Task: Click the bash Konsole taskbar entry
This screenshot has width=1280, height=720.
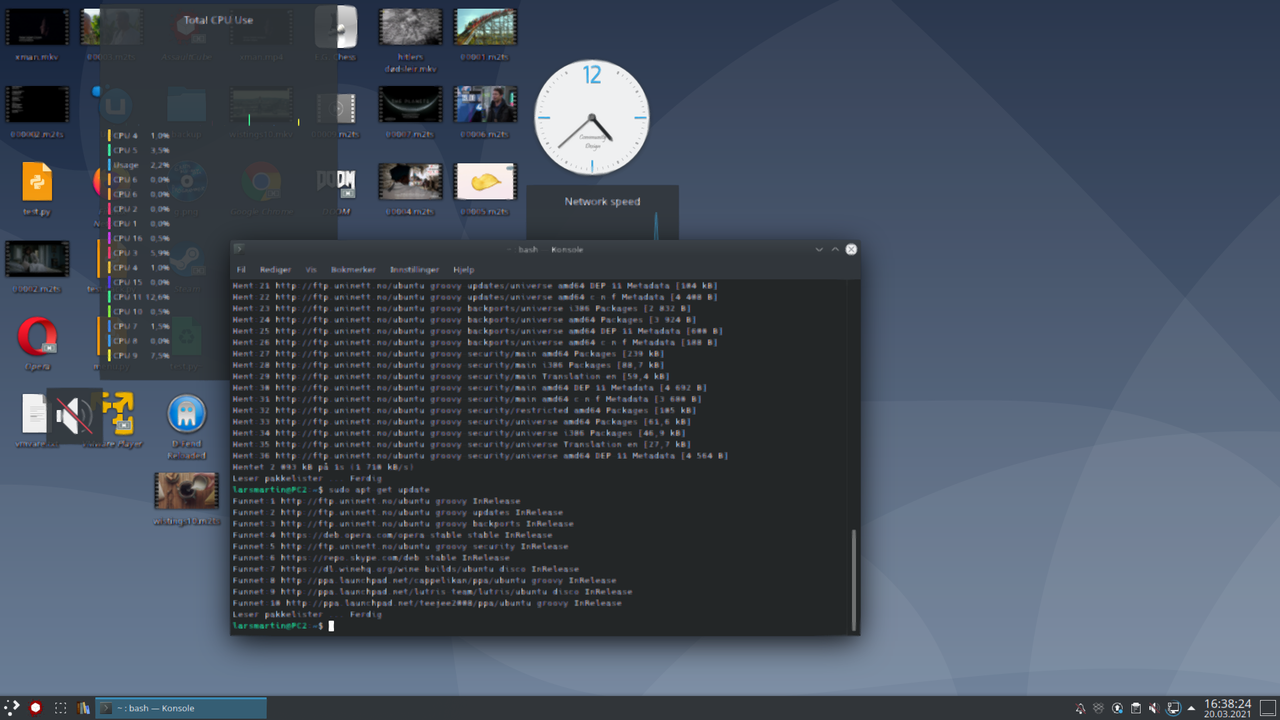Action: click(x=180, y=707)
